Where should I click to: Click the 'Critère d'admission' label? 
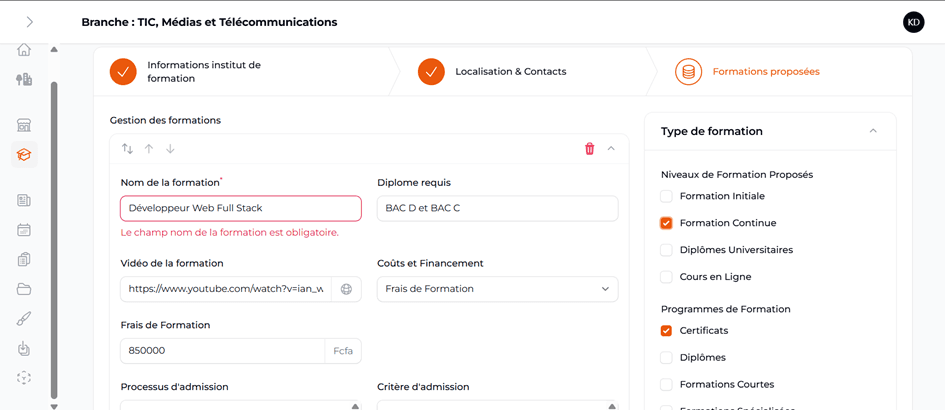point(423,386)
